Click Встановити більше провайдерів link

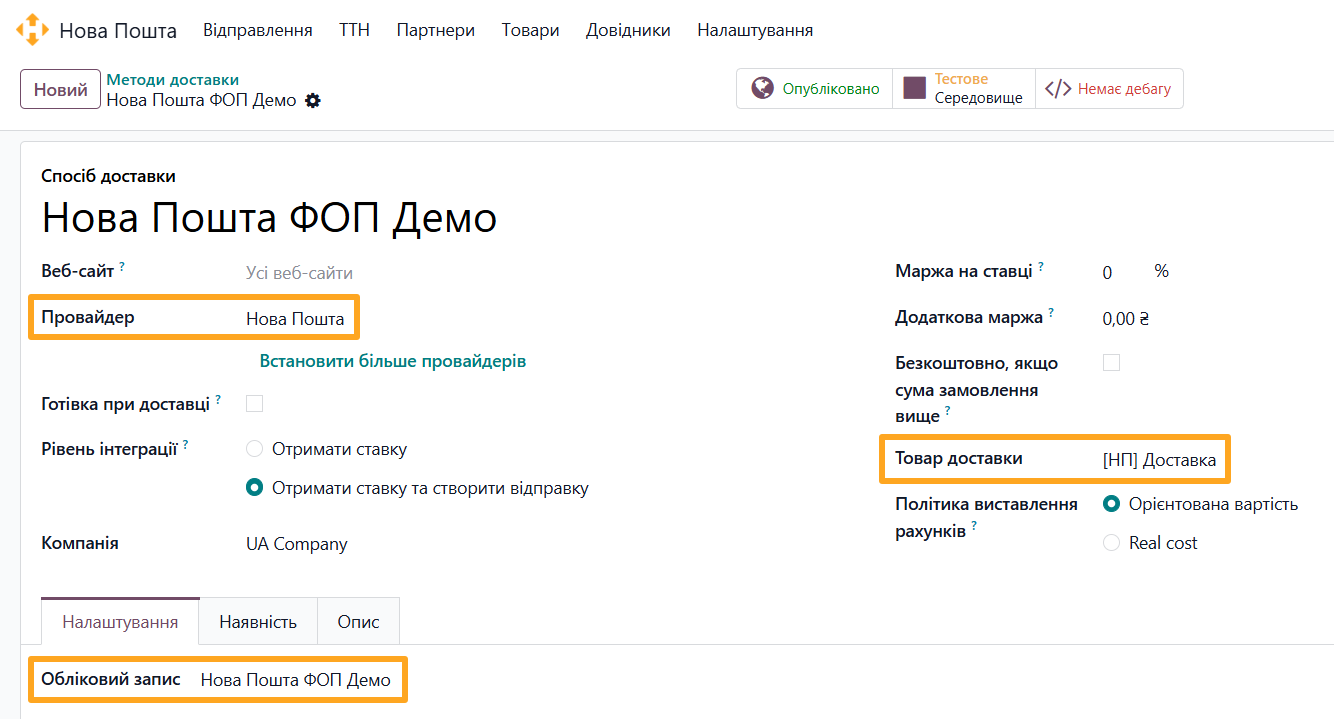[393, 361]
